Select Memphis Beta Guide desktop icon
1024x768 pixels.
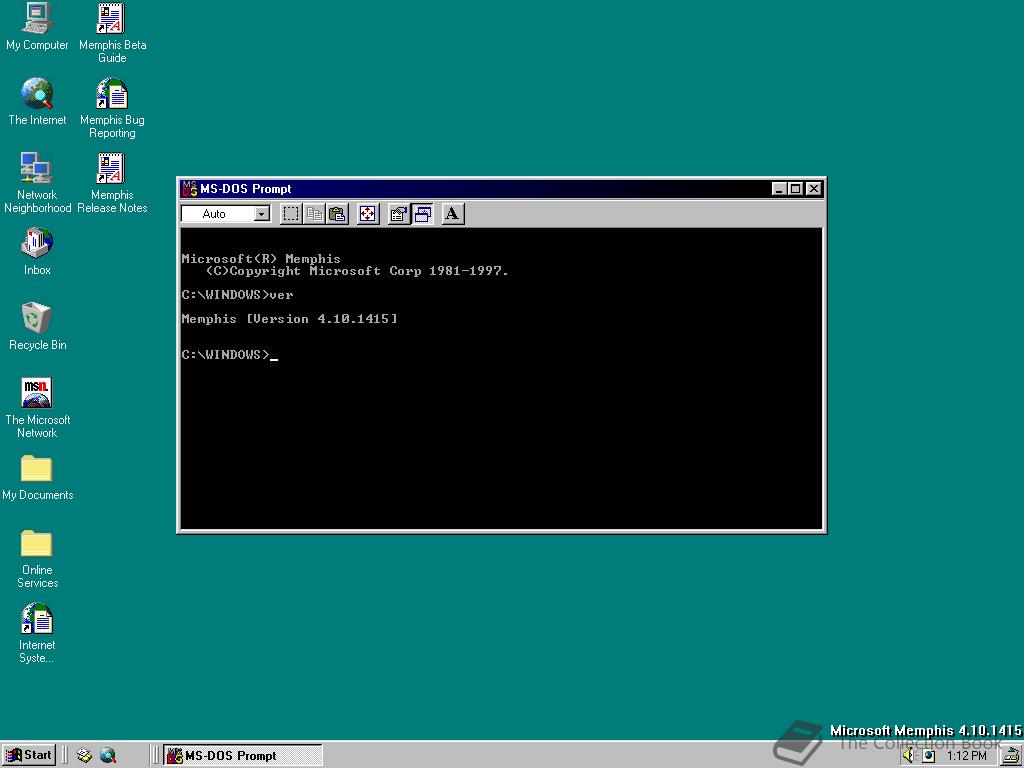tap(112, 33)
